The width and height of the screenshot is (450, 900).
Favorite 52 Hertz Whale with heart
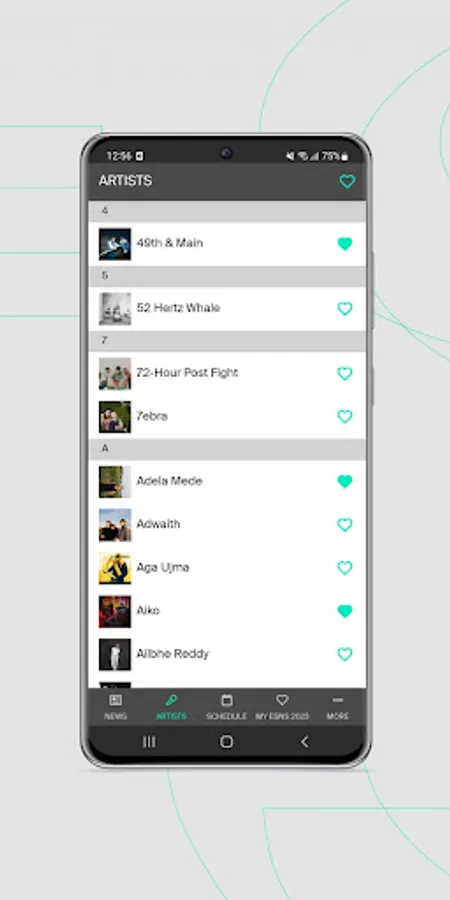[x=344, y=309]
